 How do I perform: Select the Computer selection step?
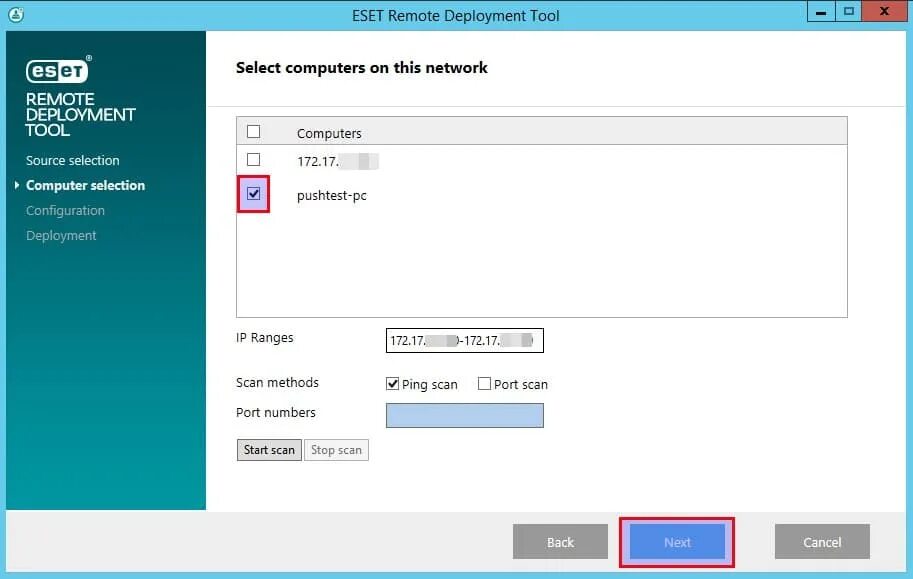click(x=86, y=185)
